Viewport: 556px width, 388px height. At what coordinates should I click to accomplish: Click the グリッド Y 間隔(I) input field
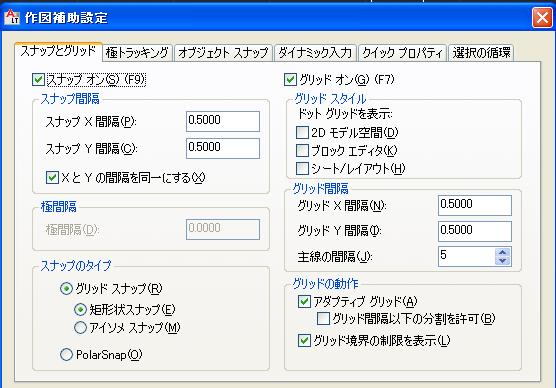475,231
